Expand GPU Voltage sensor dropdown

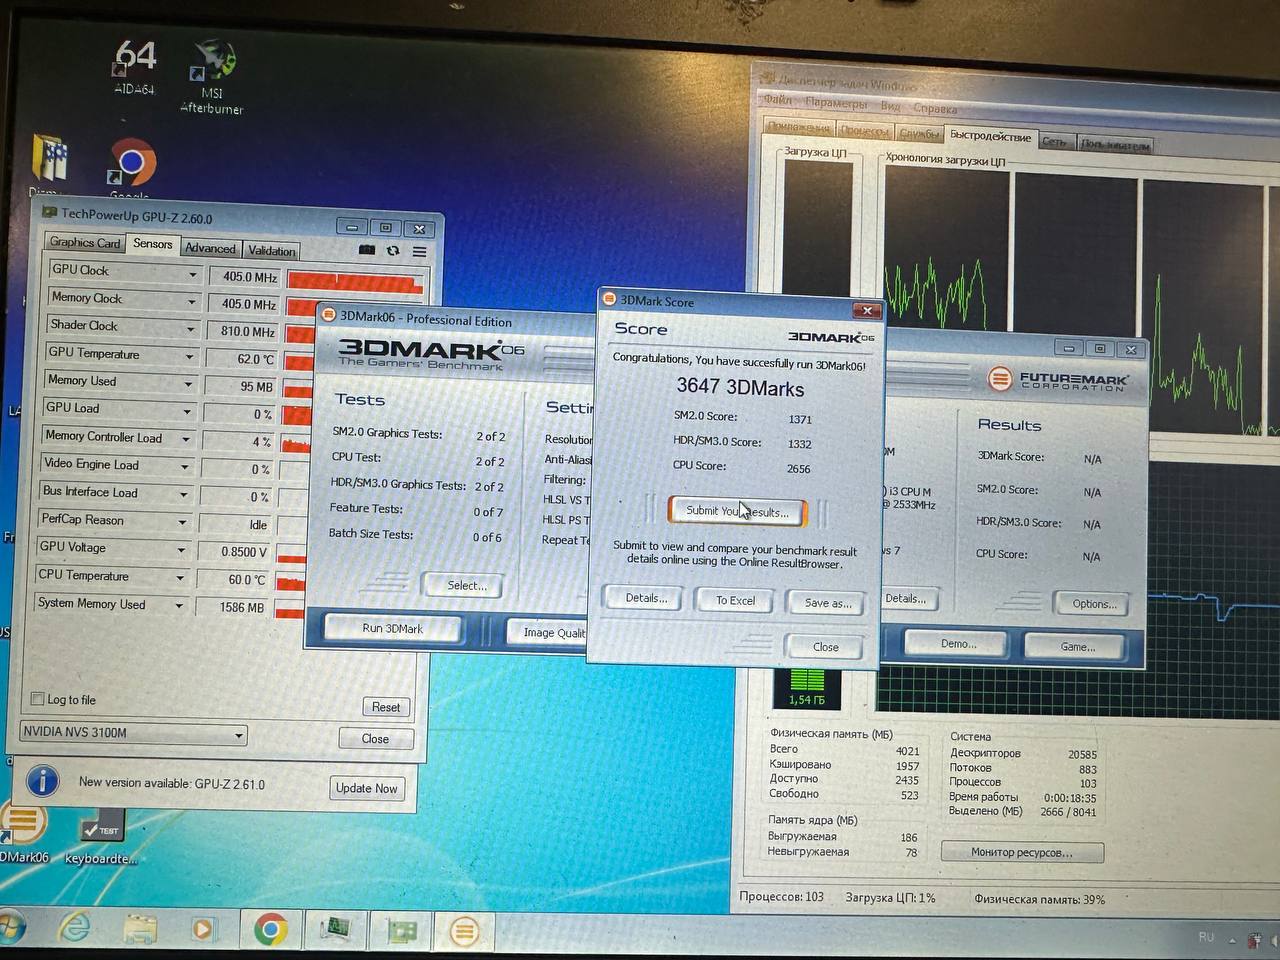coord(181,550)
